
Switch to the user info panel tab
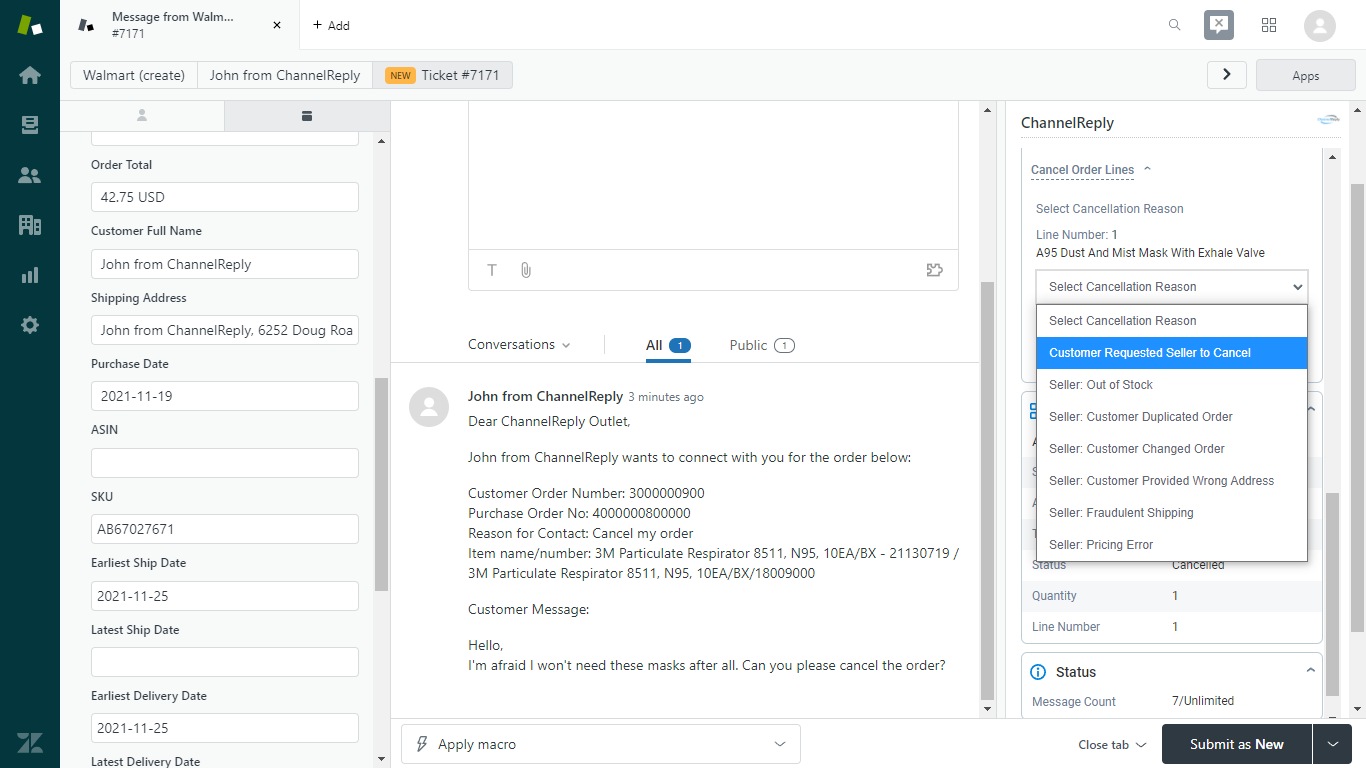(x=142, y=116)
